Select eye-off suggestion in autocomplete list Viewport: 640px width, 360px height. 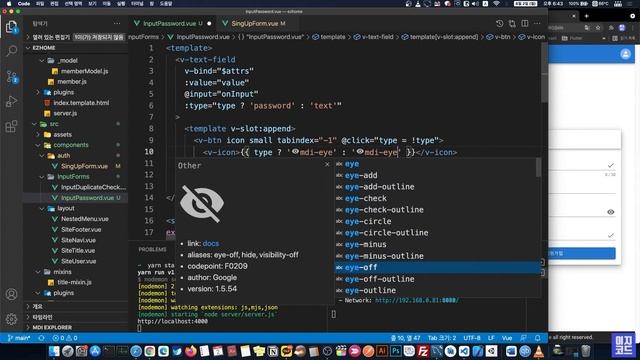pos(437,267)
